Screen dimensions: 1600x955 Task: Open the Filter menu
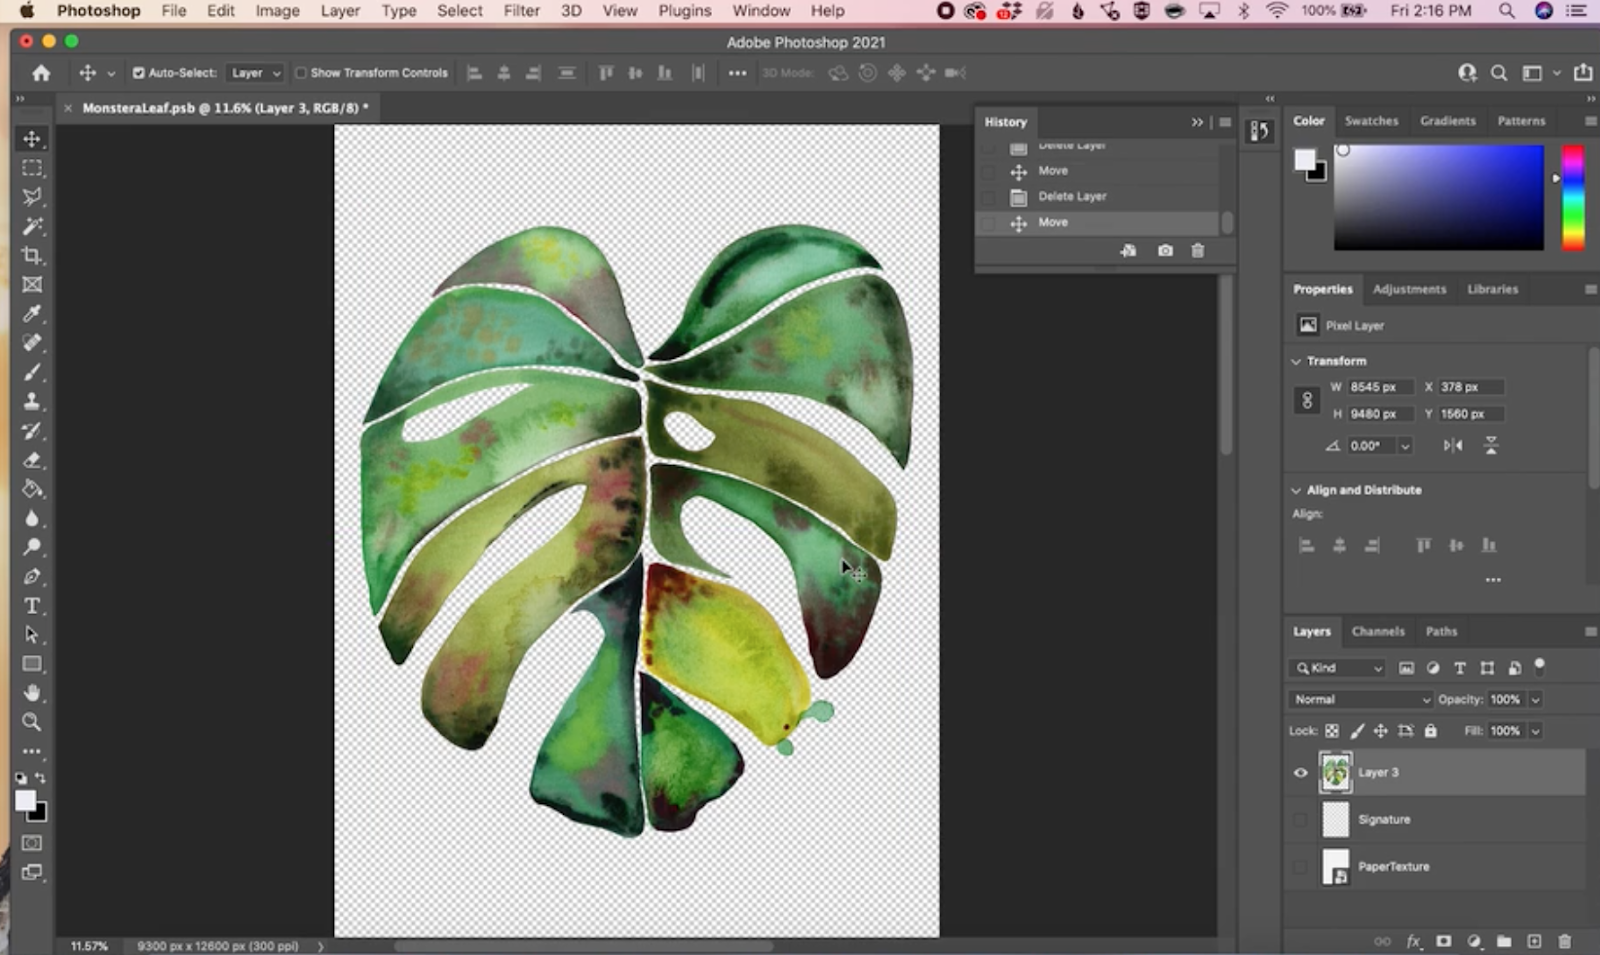tap(521, 11)
